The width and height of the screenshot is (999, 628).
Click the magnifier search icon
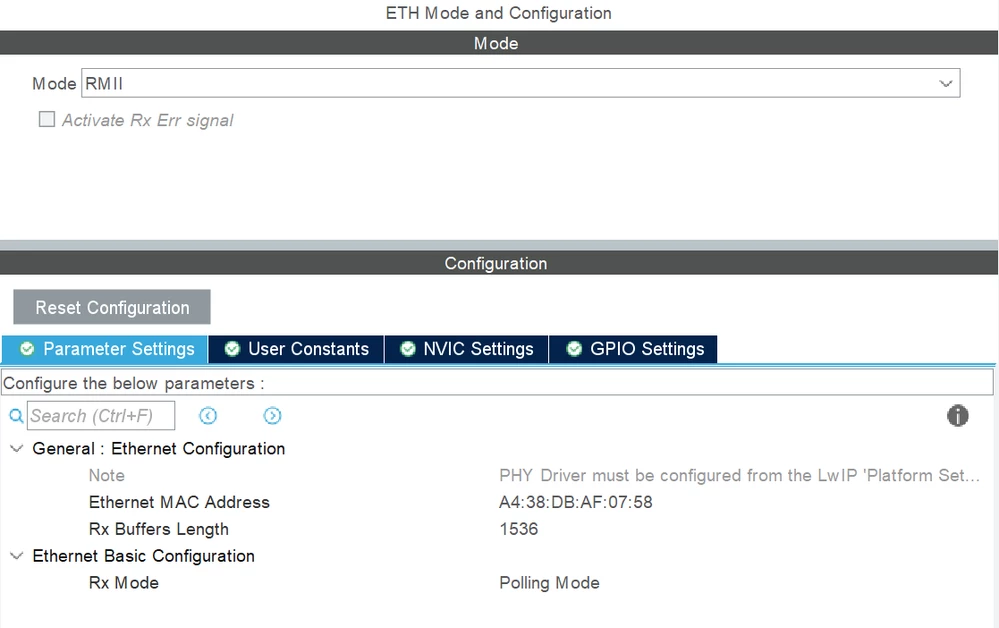pos(16,417)
